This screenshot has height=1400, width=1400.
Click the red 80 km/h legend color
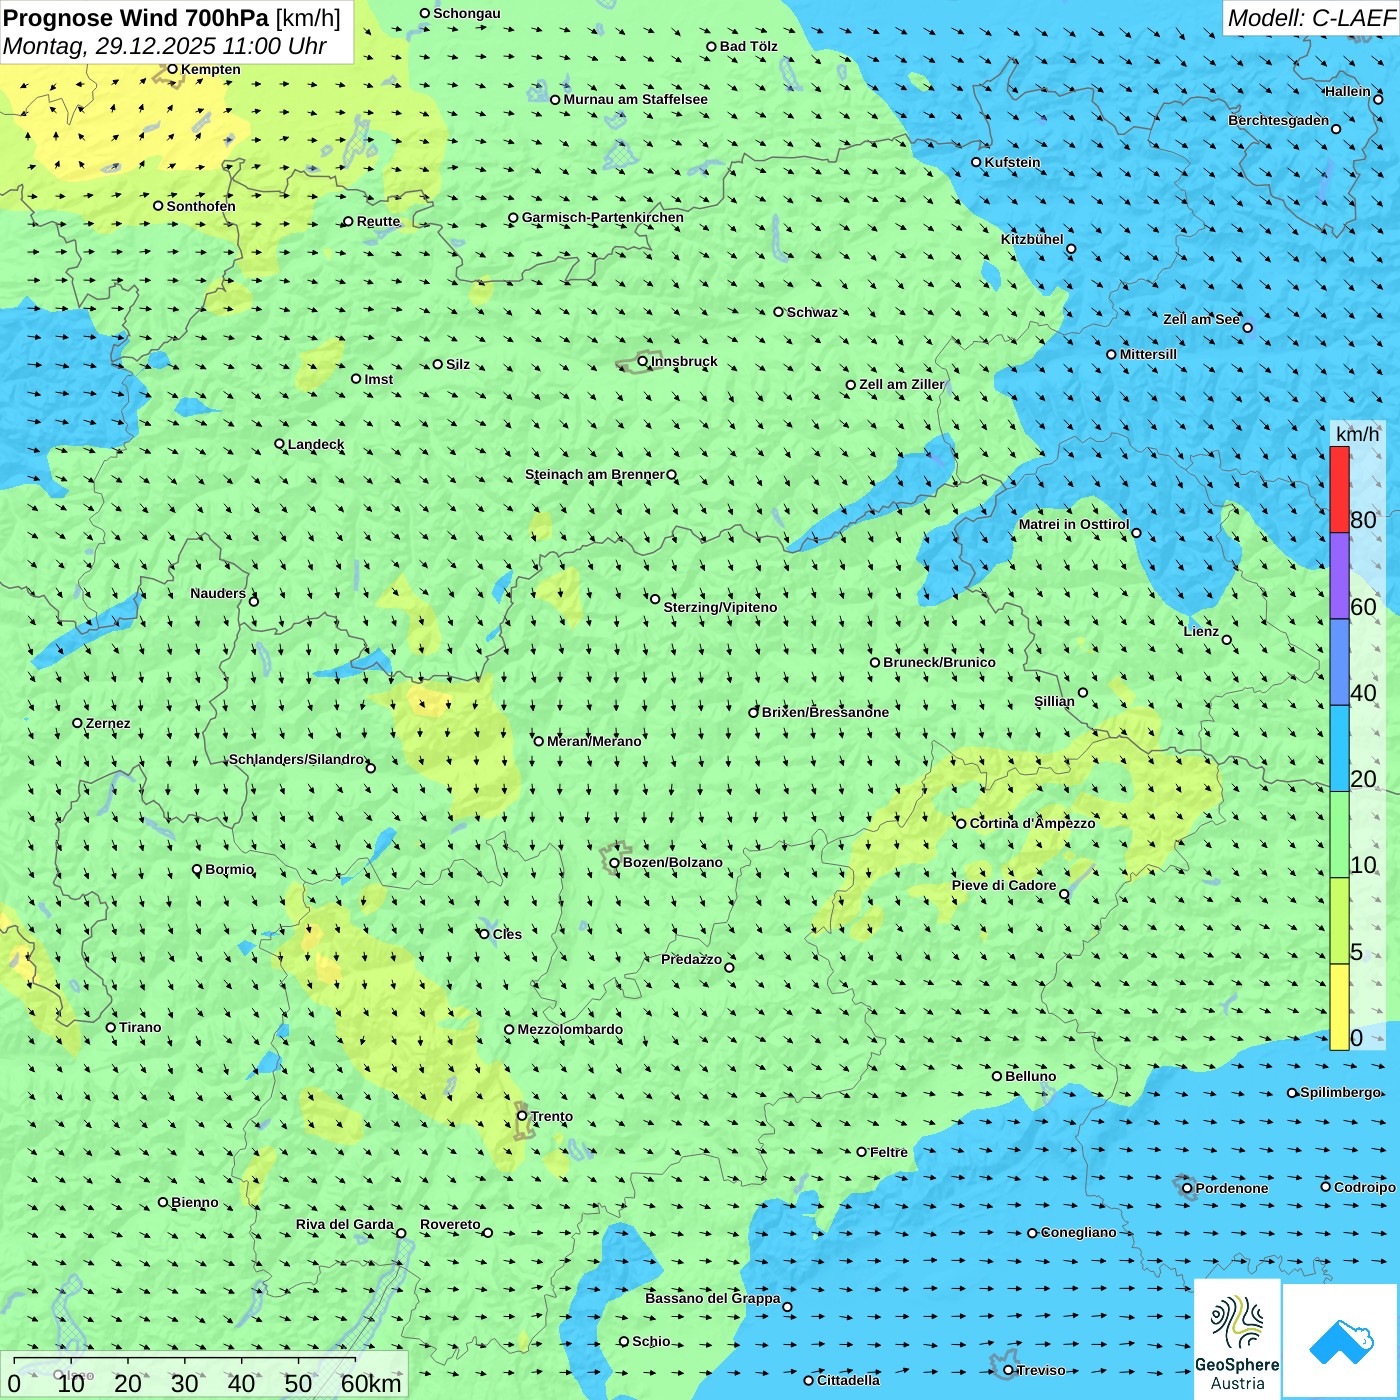[1339, 489]
